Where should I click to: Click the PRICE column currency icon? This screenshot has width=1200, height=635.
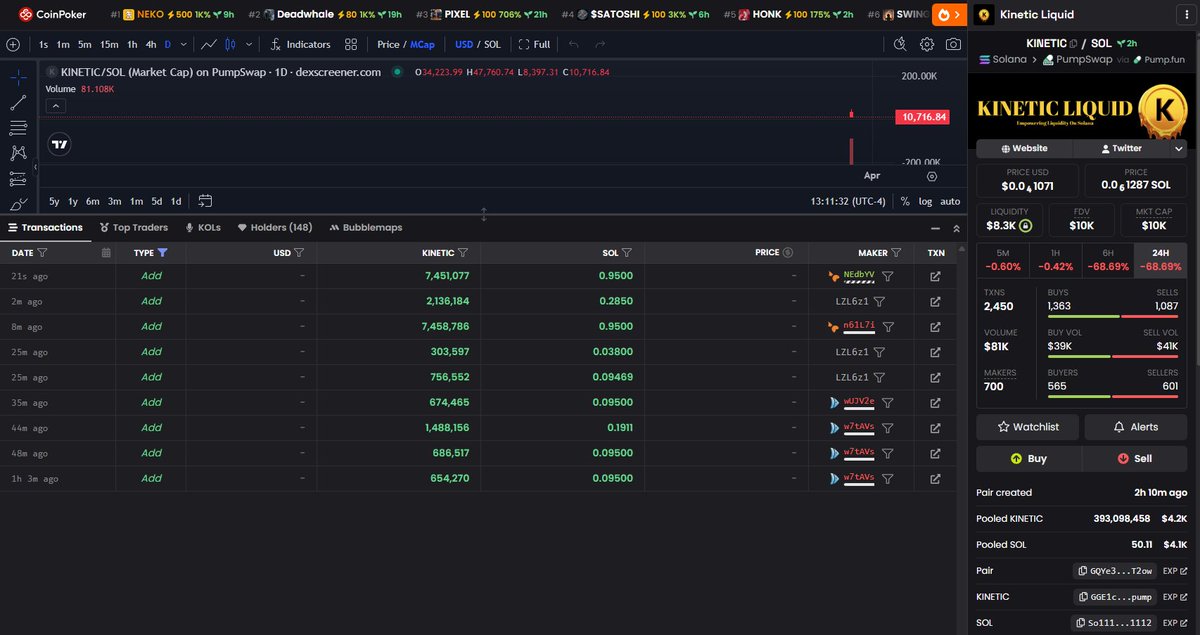(788, 253)
